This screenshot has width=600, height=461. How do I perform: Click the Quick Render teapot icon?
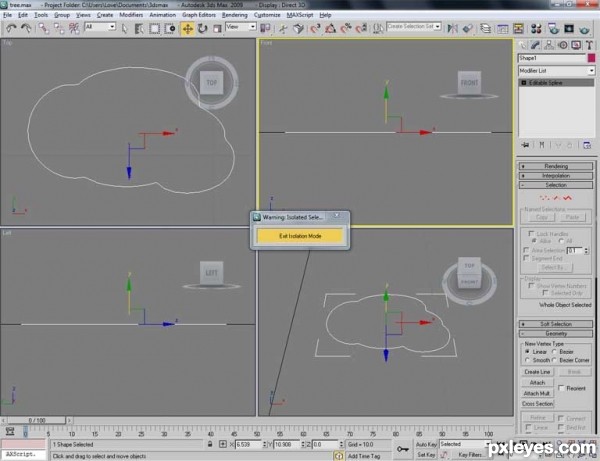pos(584,29)
